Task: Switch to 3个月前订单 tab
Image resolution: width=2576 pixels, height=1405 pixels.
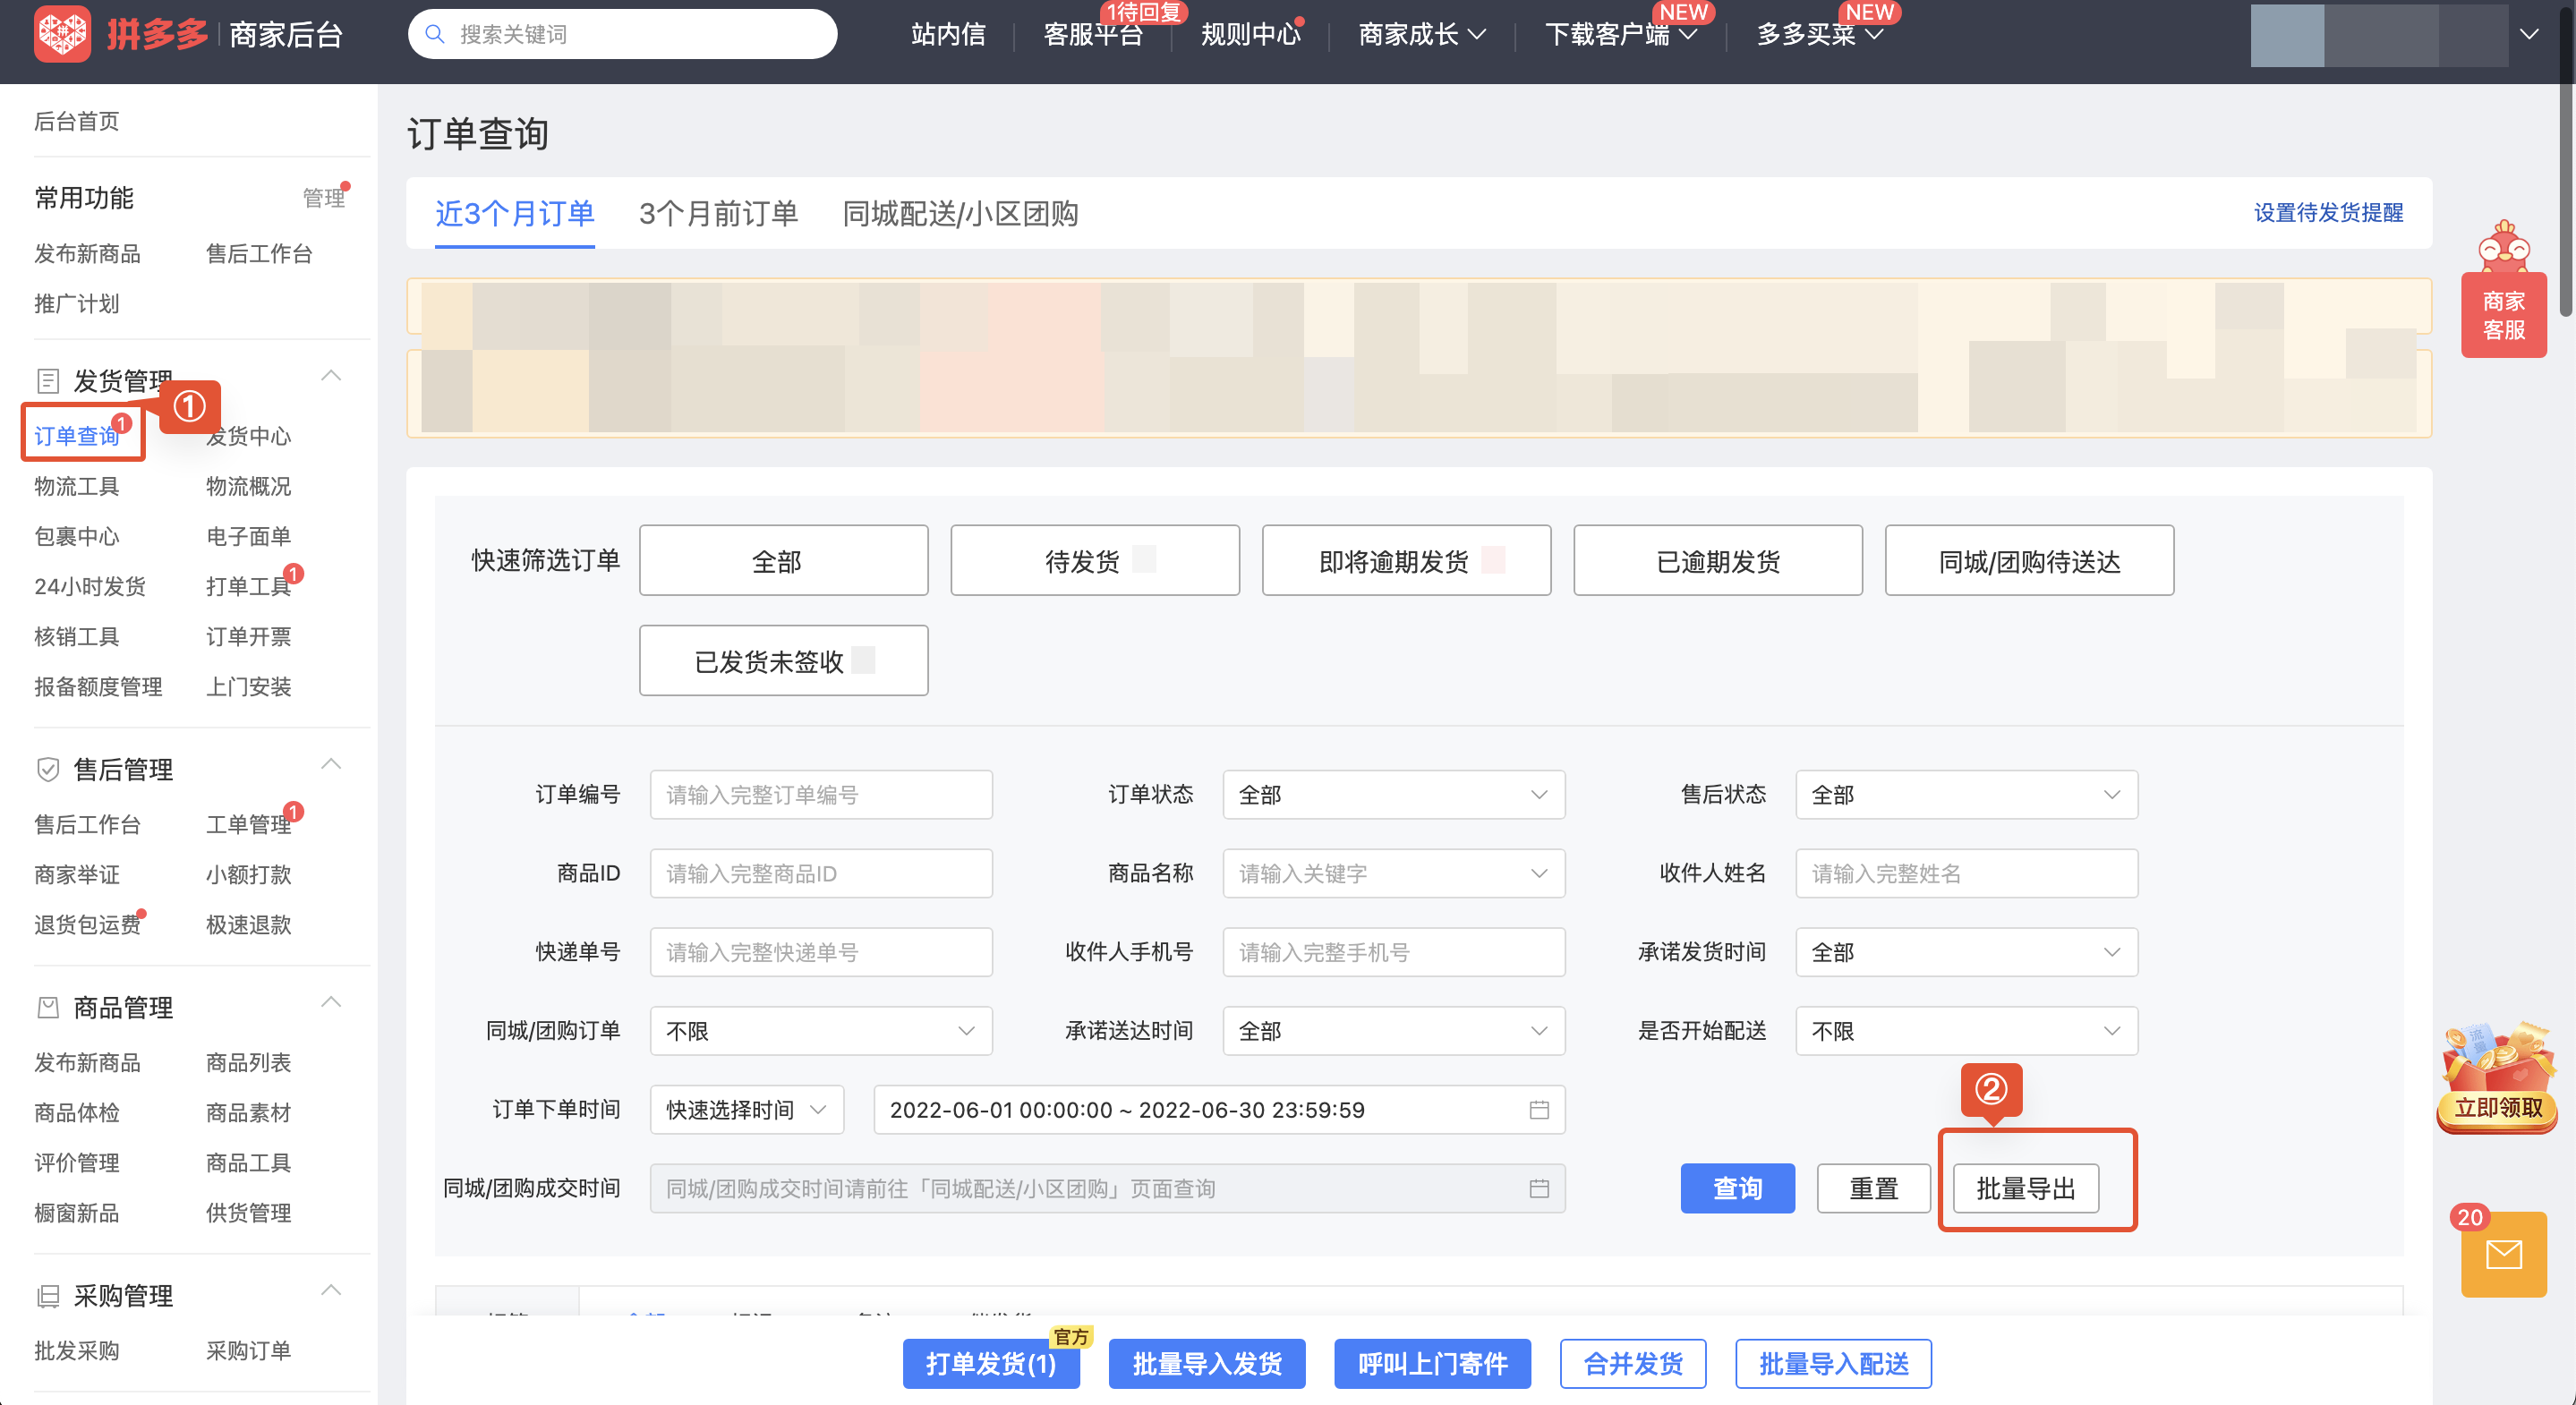Action: [x=718, y=213]
